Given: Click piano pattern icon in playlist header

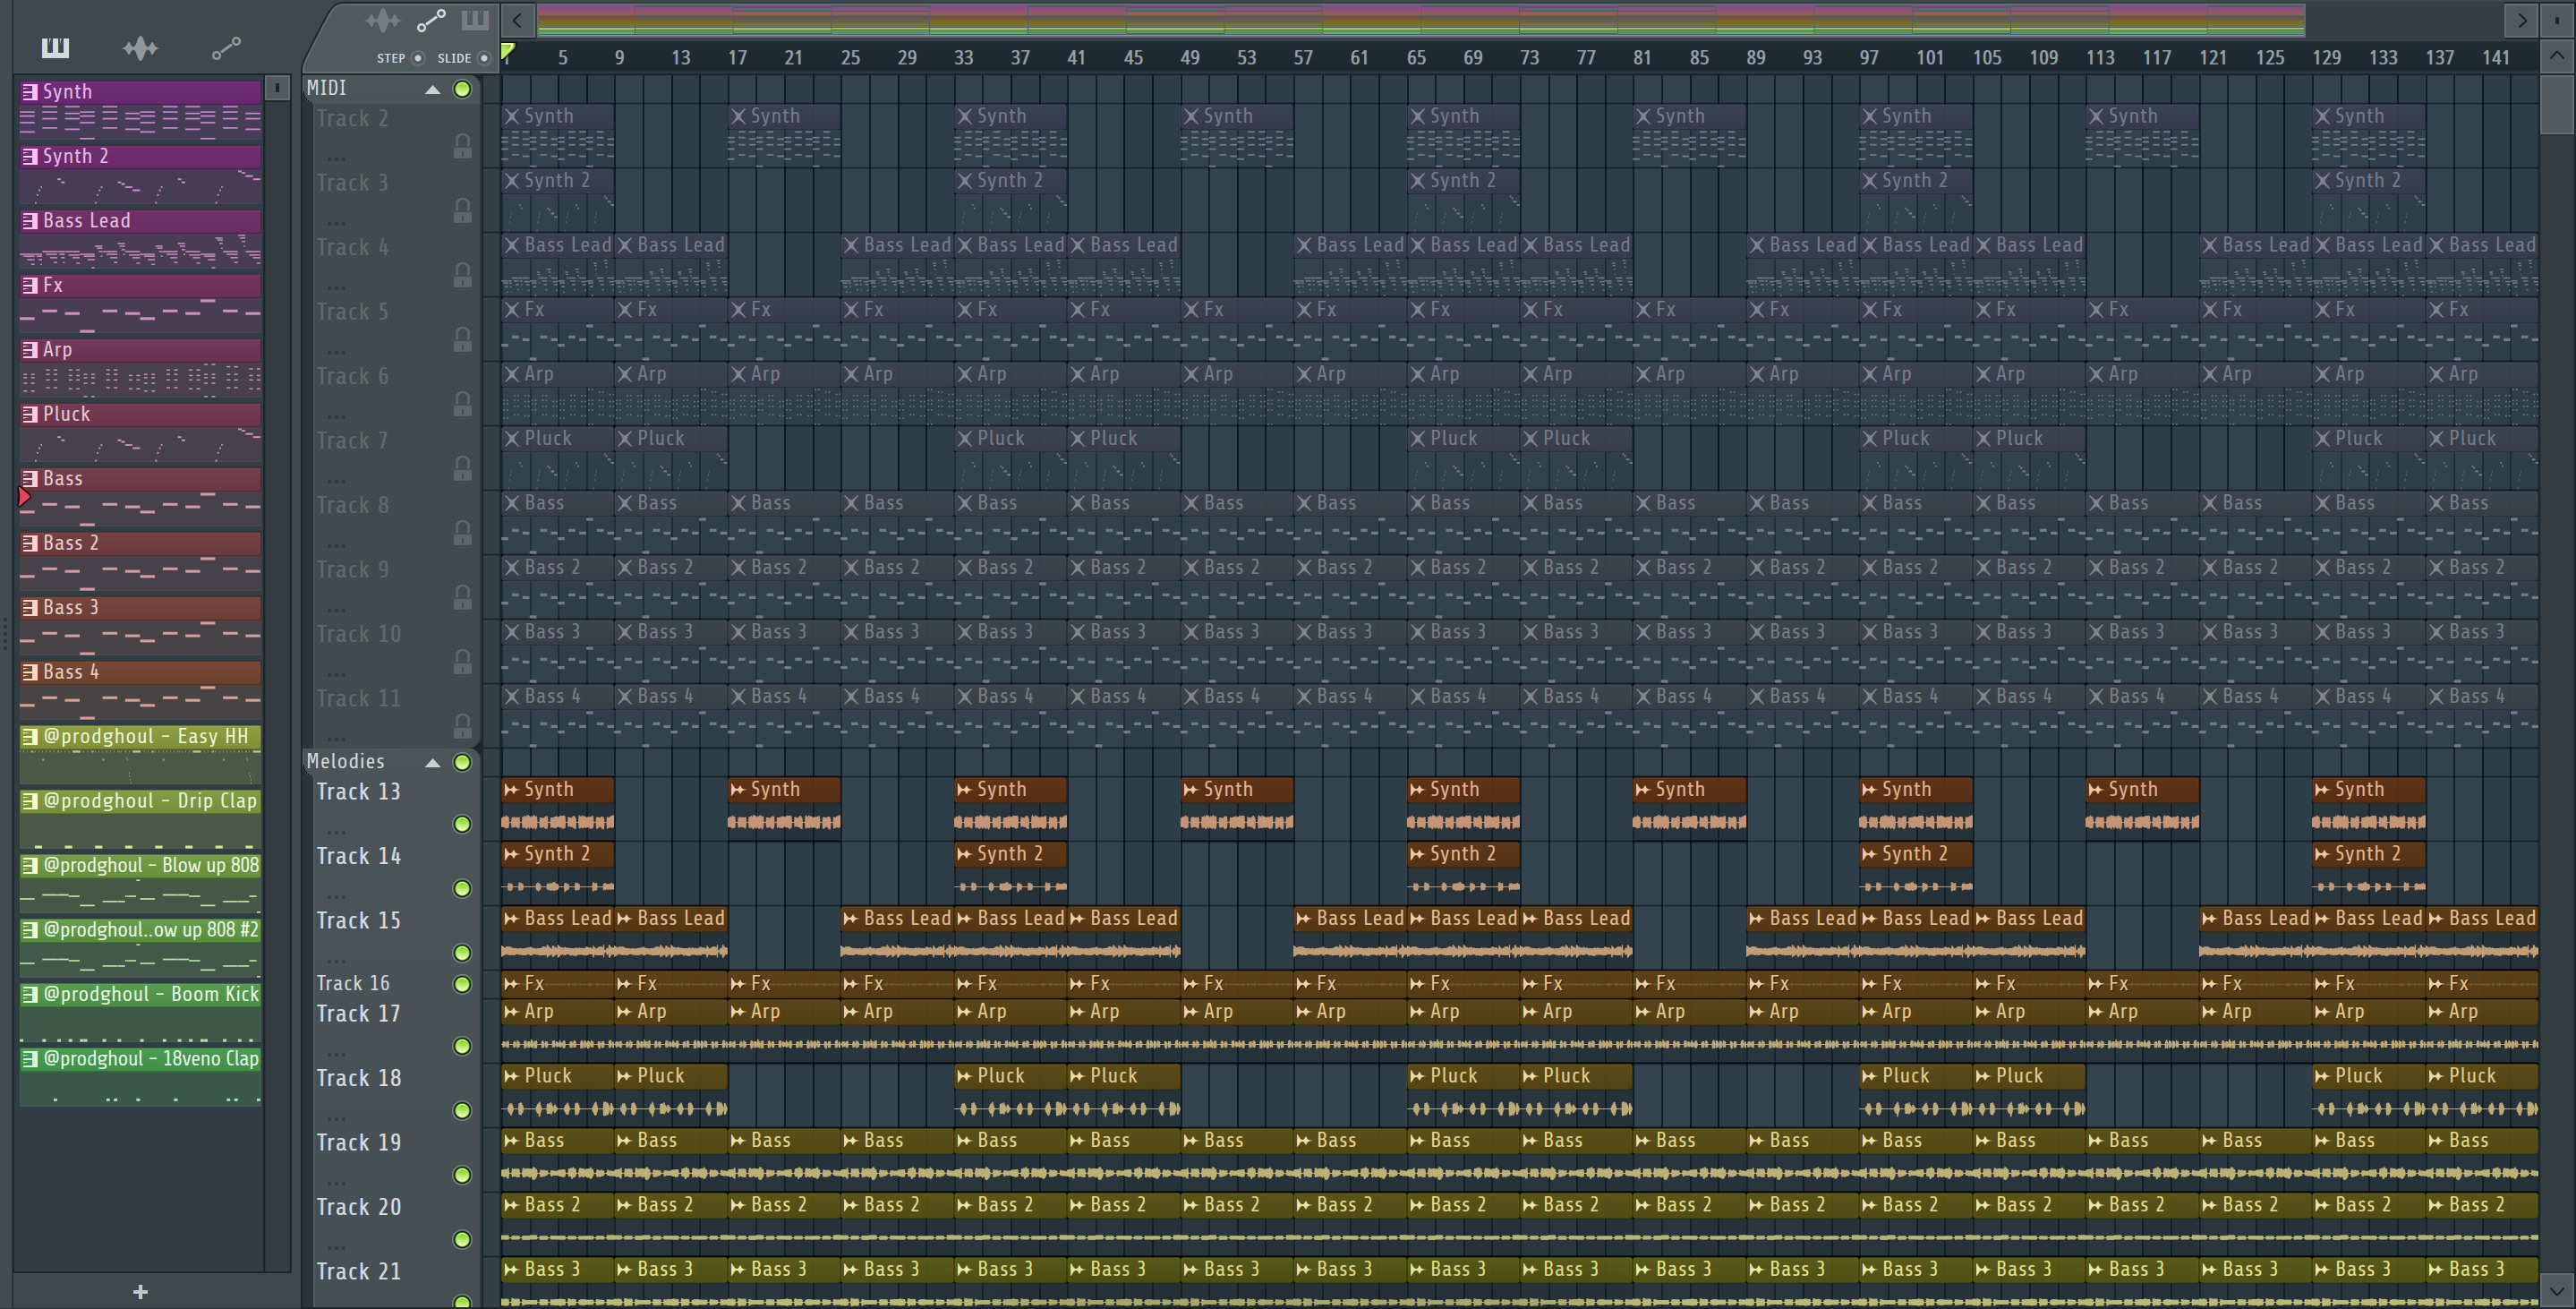Looking at the screenshot, I should [475, 20].
